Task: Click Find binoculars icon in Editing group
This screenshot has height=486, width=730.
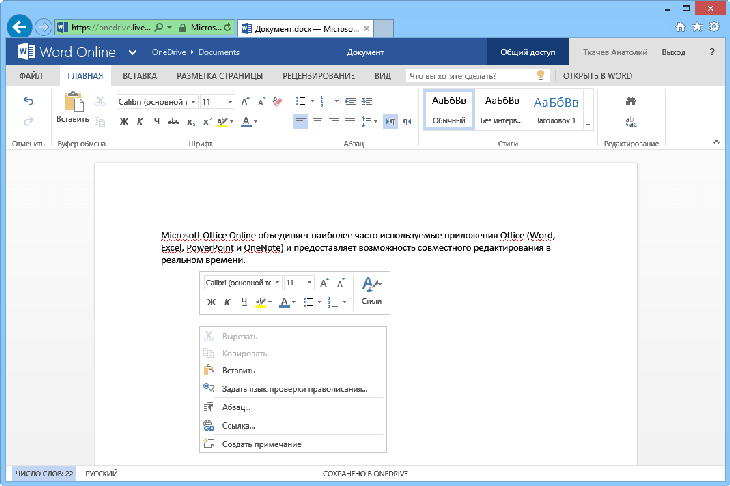Action: [x=631, y=101]
